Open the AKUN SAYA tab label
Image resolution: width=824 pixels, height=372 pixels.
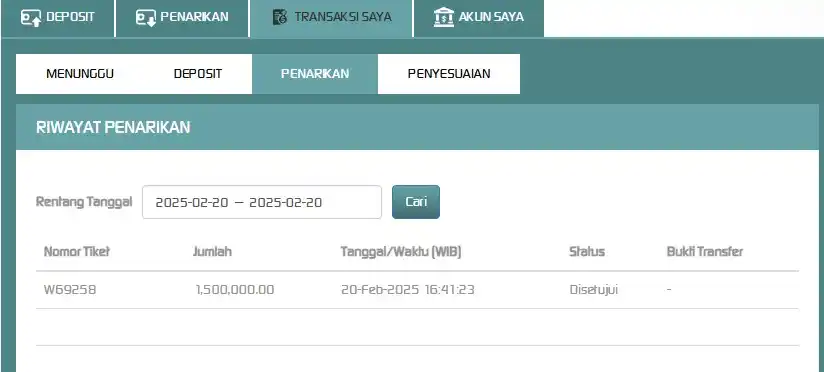[491, 17]
